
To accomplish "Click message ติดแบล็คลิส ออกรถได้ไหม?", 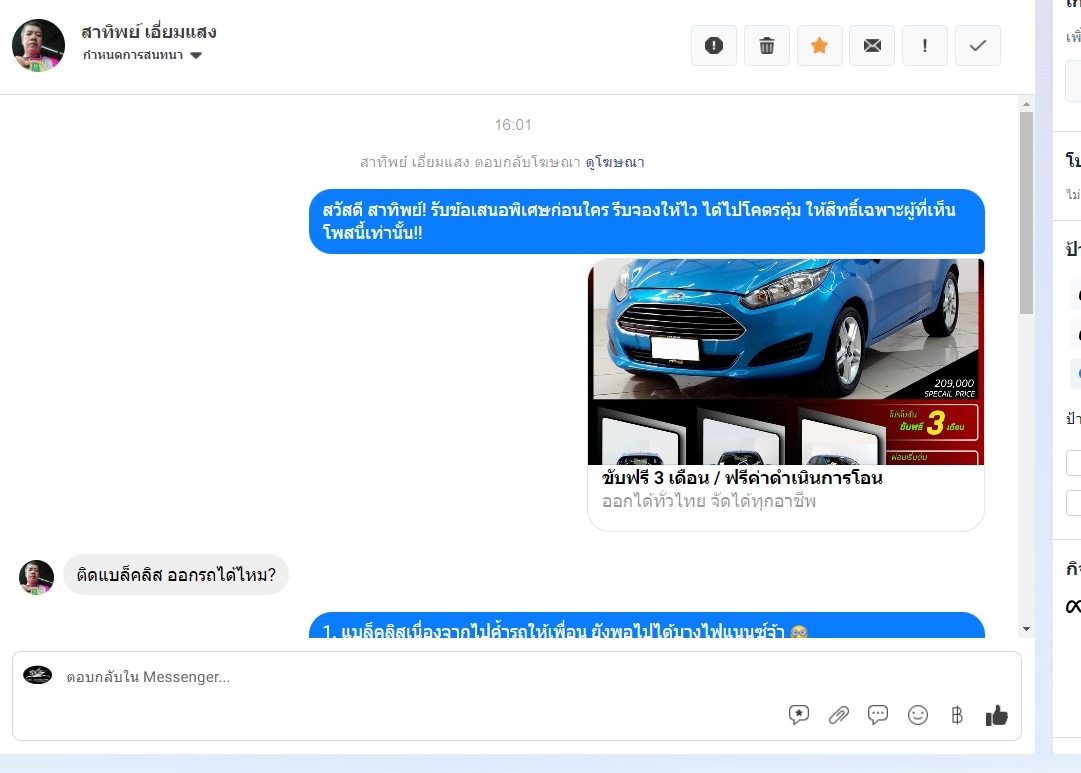I will [x=176, y=574].
